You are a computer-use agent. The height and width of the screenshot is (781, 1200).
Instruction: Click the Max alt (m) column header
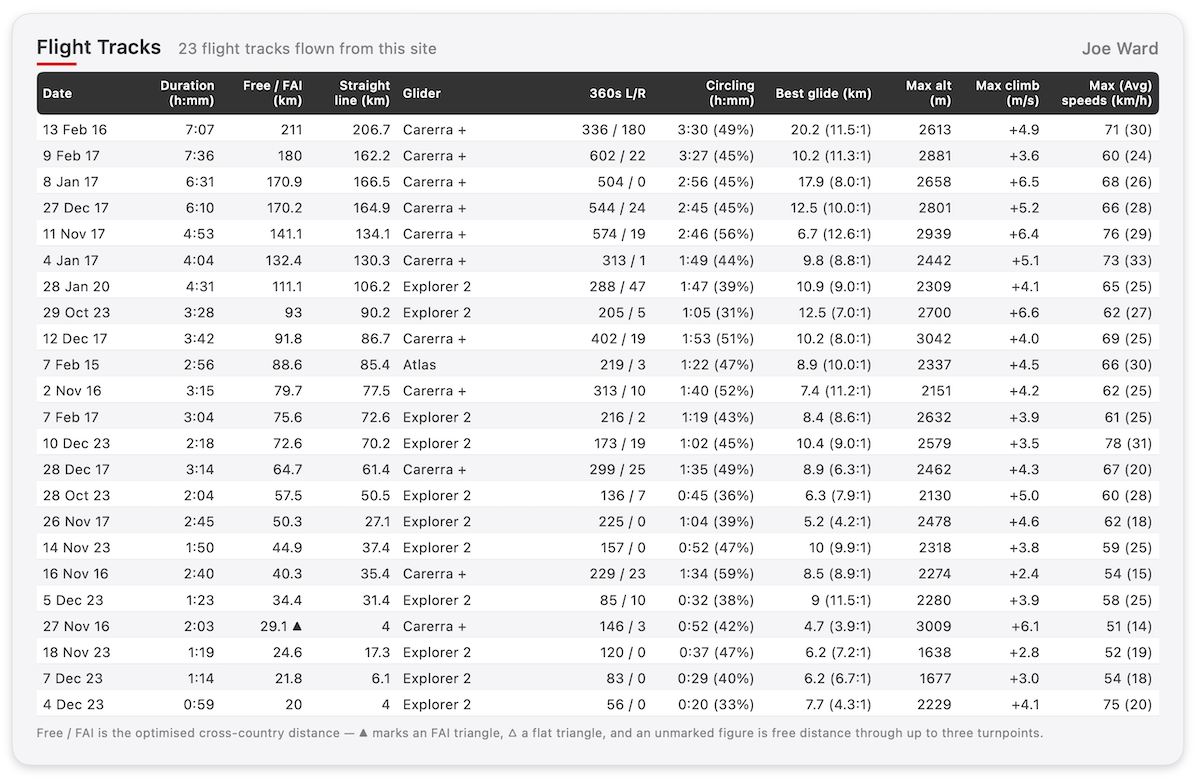928,93
